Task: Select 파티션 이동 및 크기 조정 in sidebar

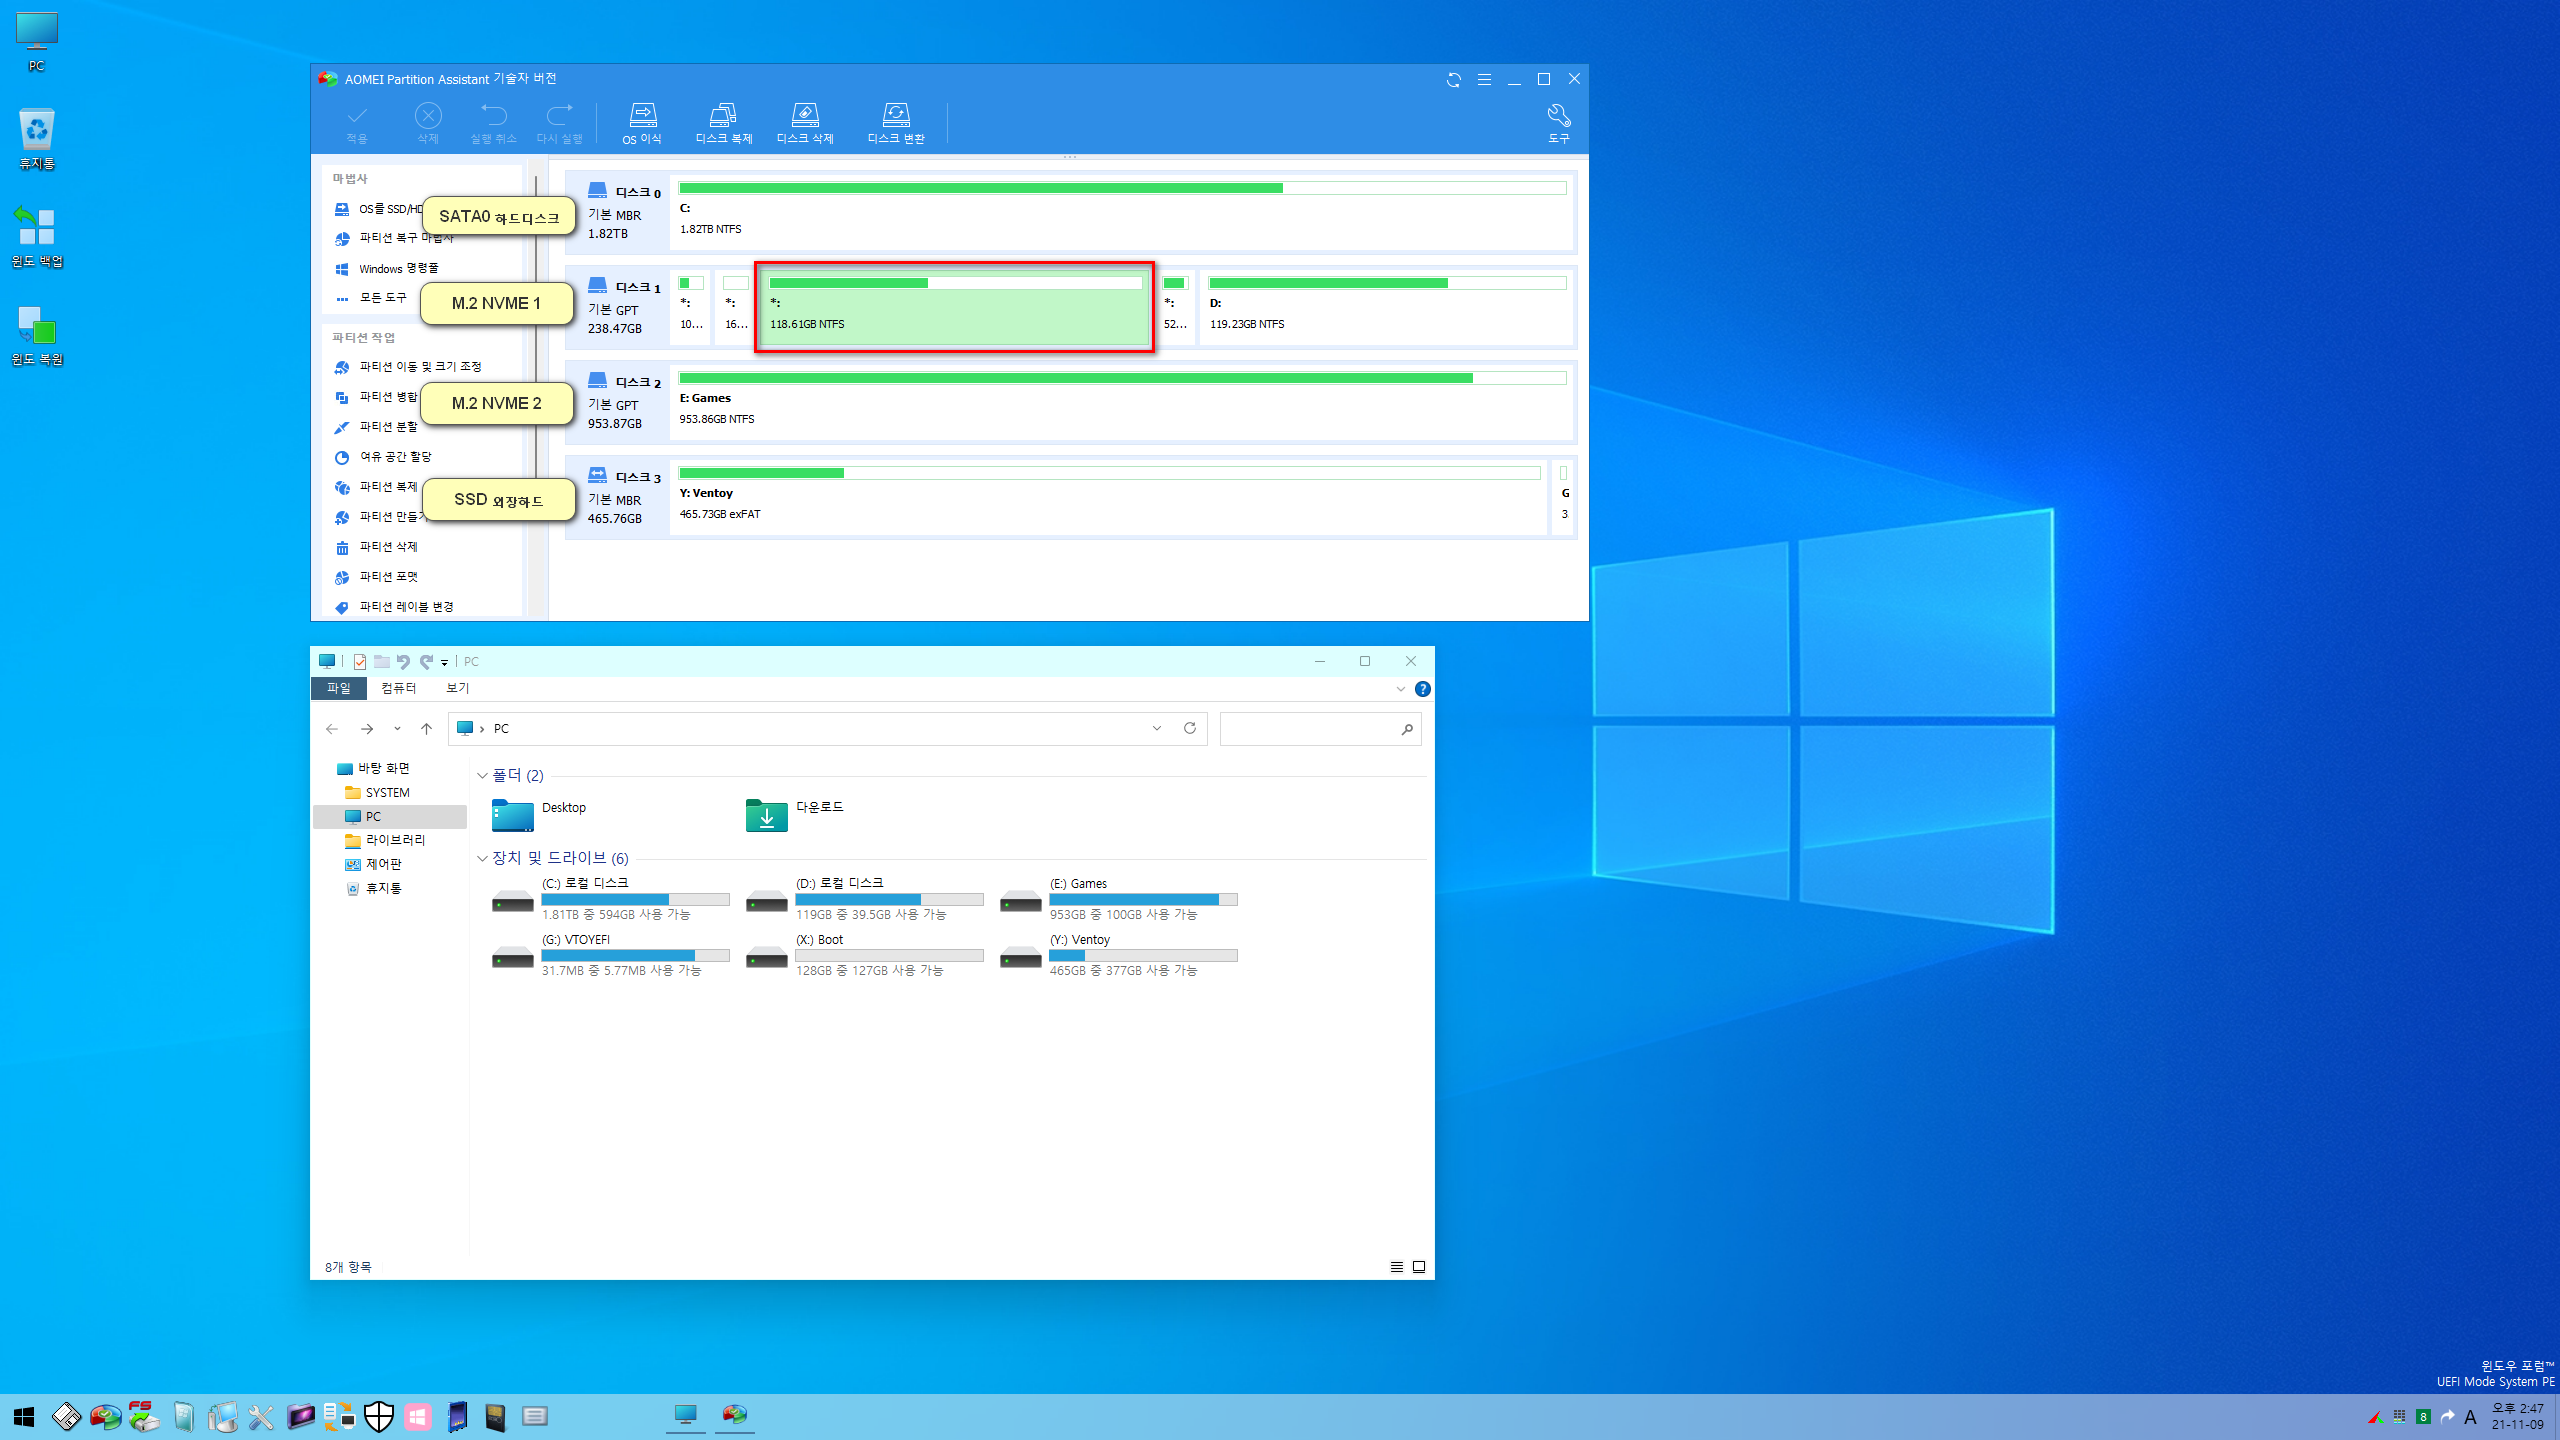Action: pos(420,367)
